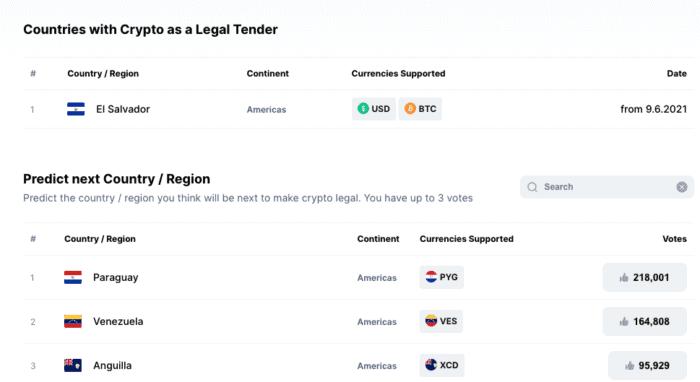Select the XCD currency badge
Image resolution: width=700 pixels, height=382 pixels.
[442, 365]
